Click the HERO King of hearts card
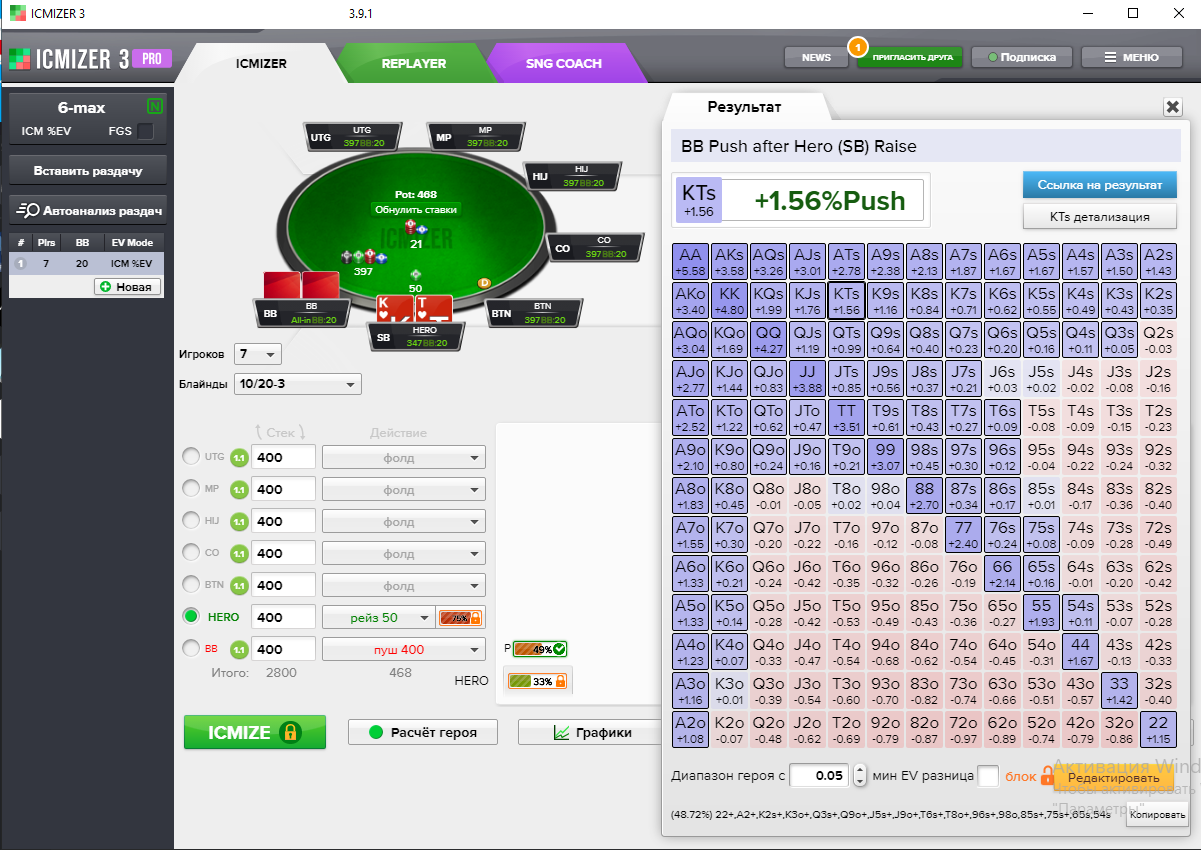The image size is (1201, 850). tap(394, 309)
